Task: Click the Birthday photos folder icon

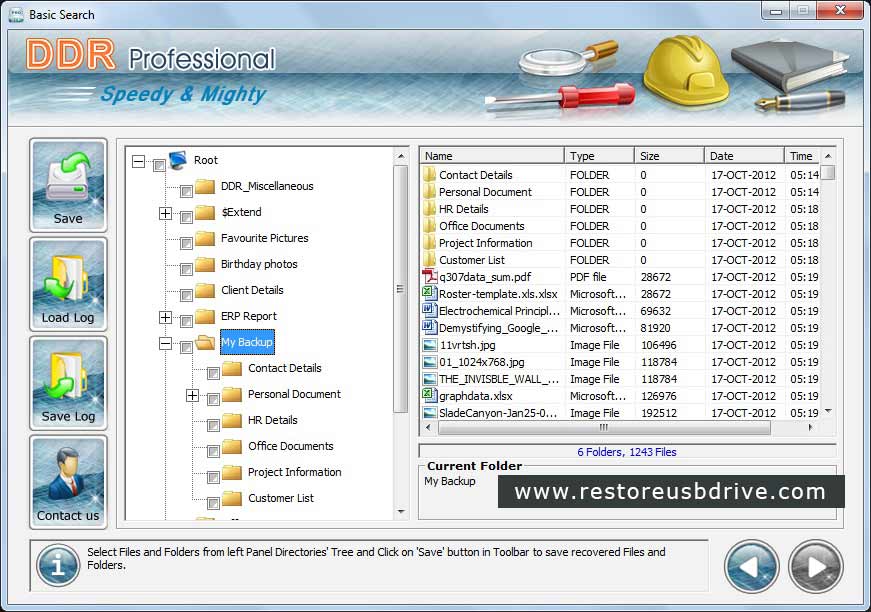Action: point(205,264)
